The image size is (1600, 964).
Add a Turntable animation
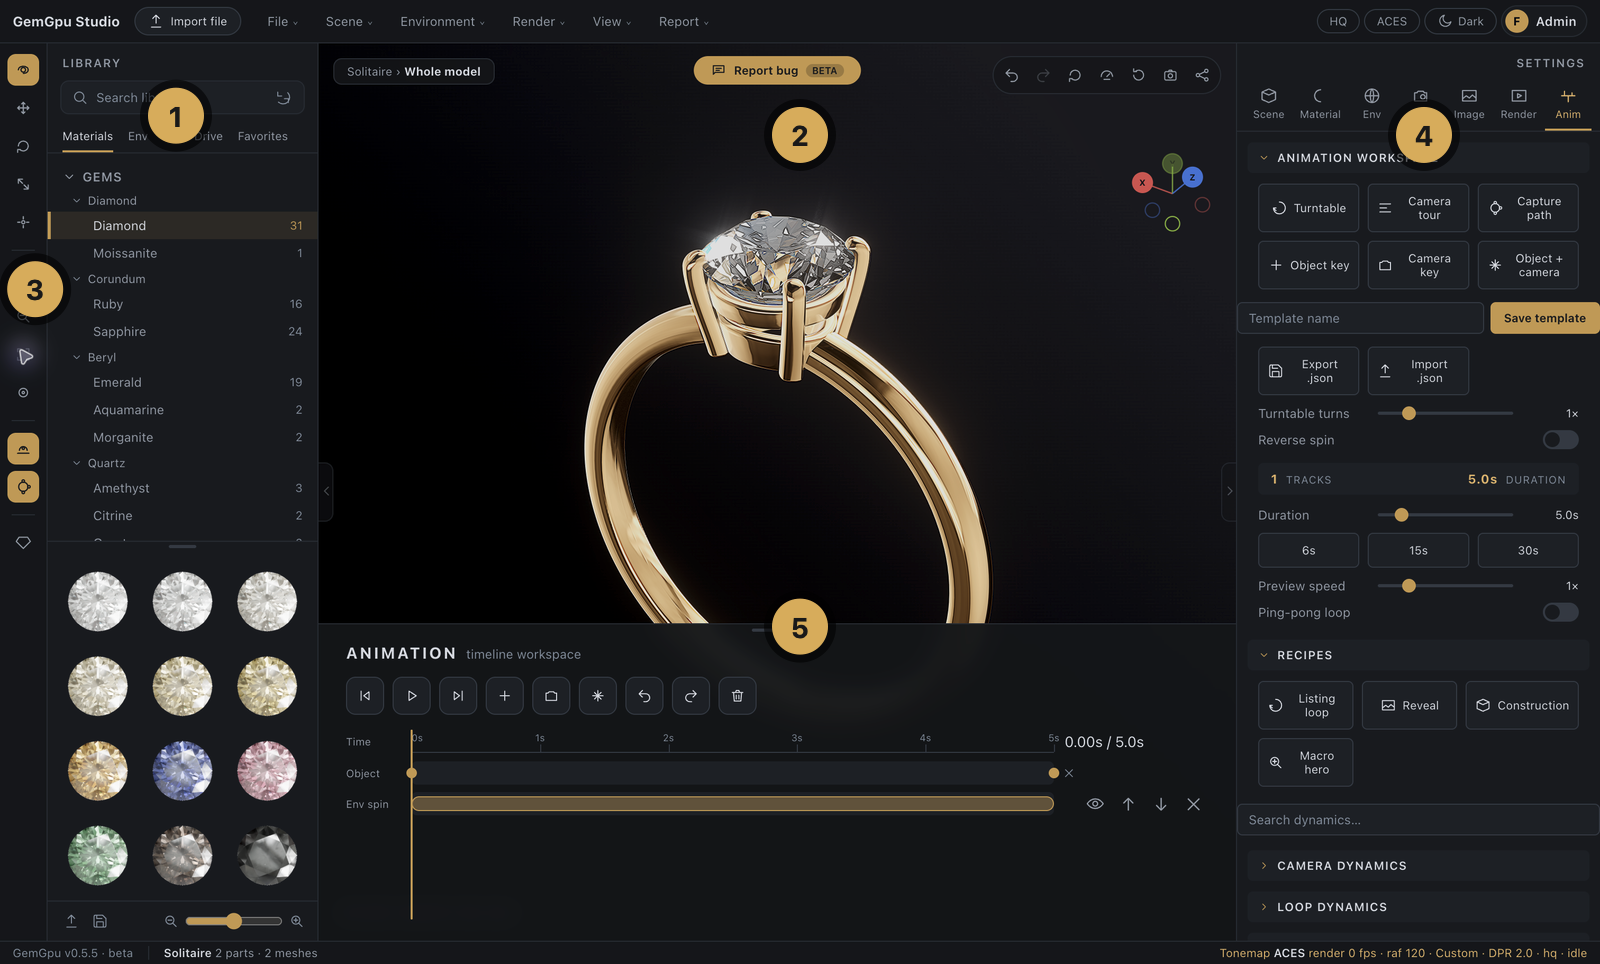click(x=1308, y=208)
